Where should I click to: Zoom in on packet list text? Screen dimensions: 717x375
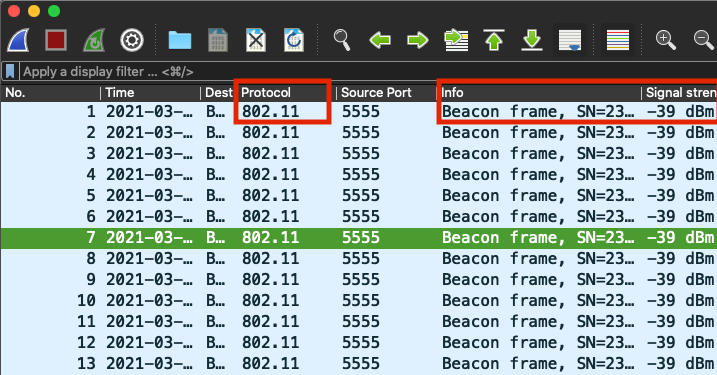pos(665,40)
